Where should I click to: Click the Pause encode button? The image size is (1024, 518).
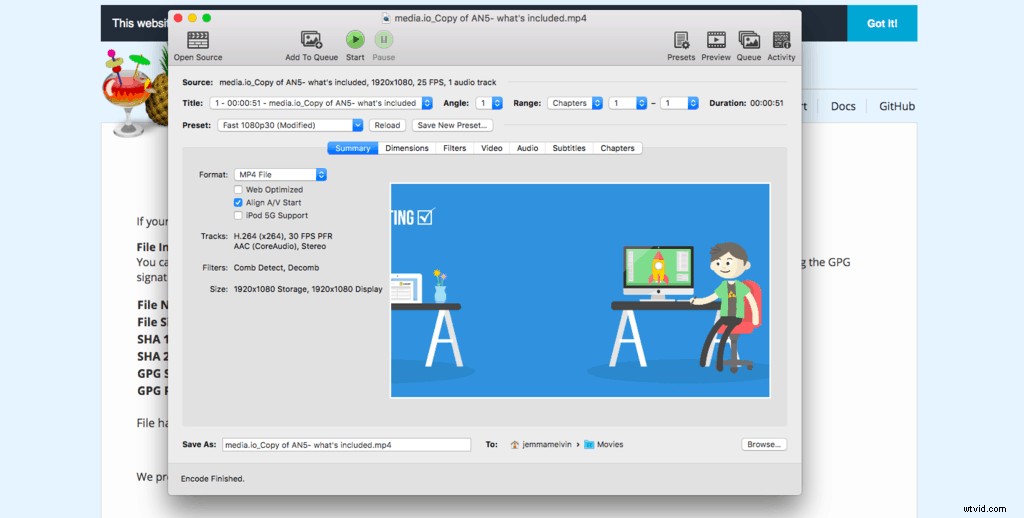[384, 40]
